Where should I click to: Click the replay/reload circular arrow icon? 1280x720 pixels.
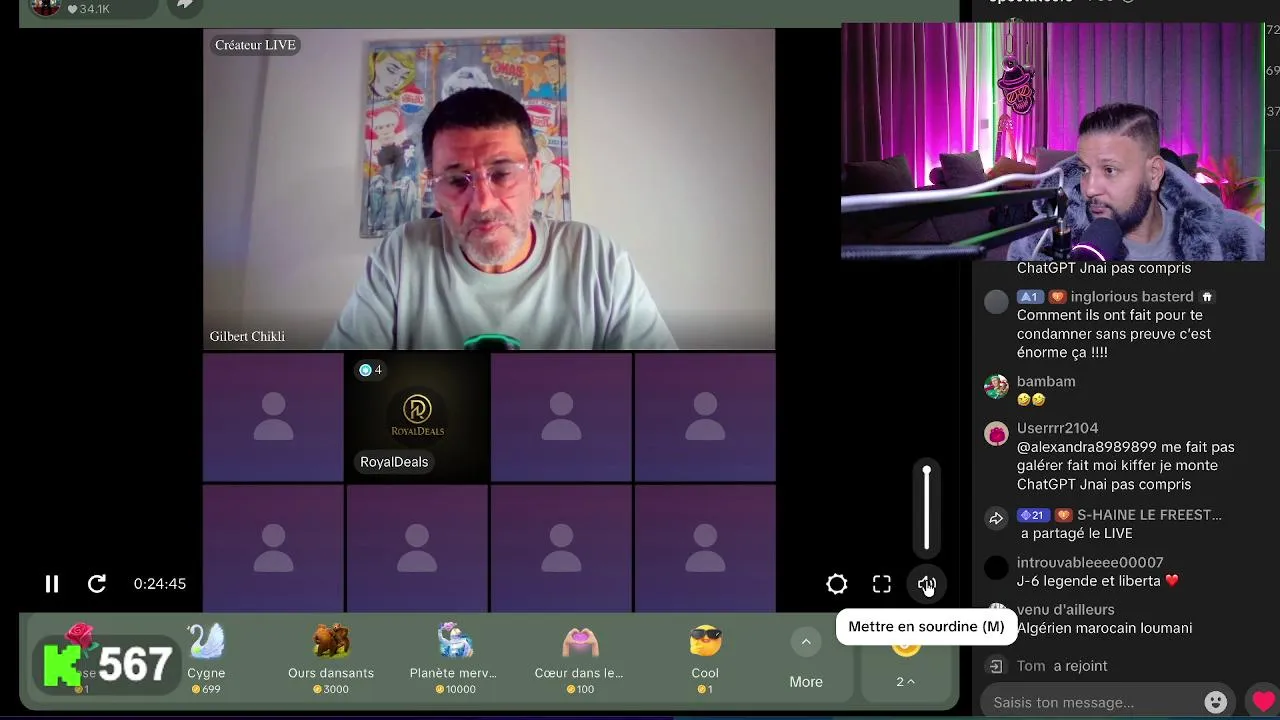[x=97, y=584]
